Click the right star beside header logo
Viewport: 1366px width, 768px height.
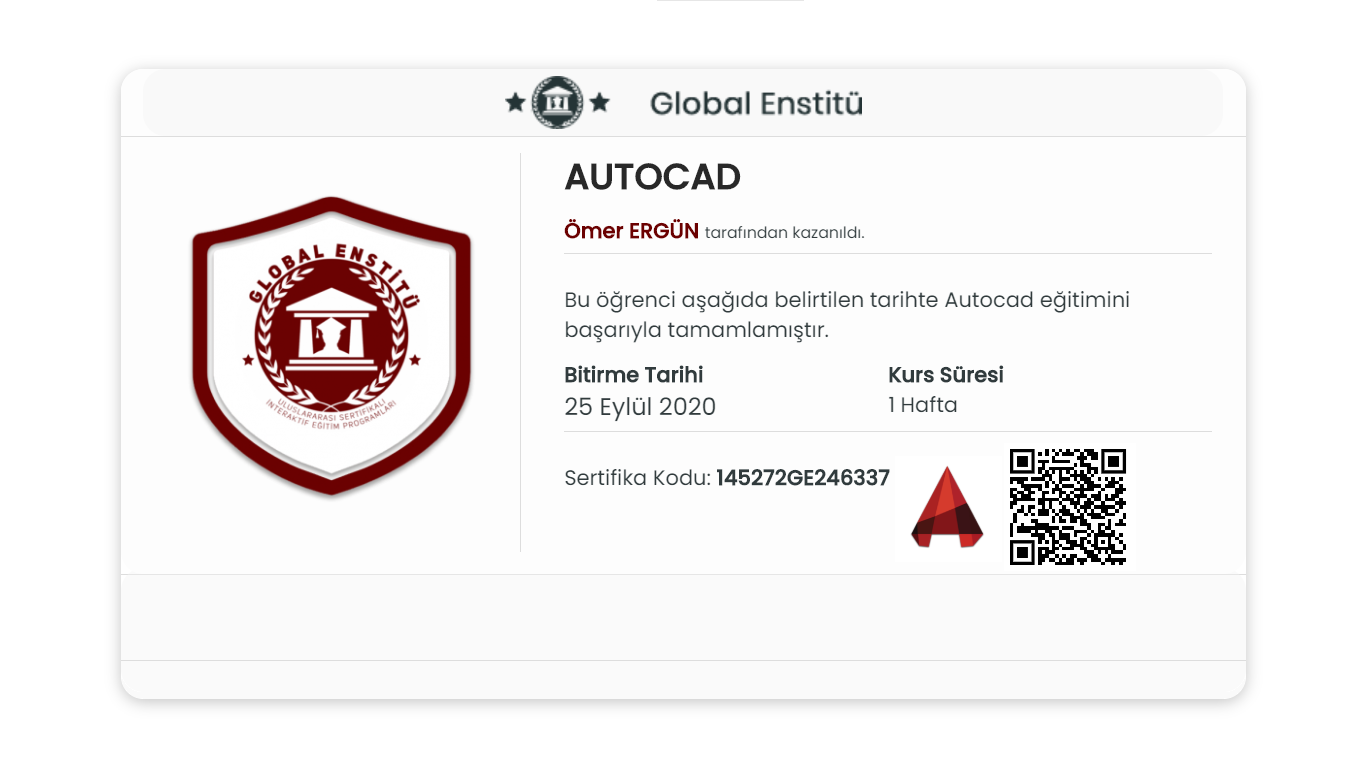pyautogui.click(x=599, y=102)
